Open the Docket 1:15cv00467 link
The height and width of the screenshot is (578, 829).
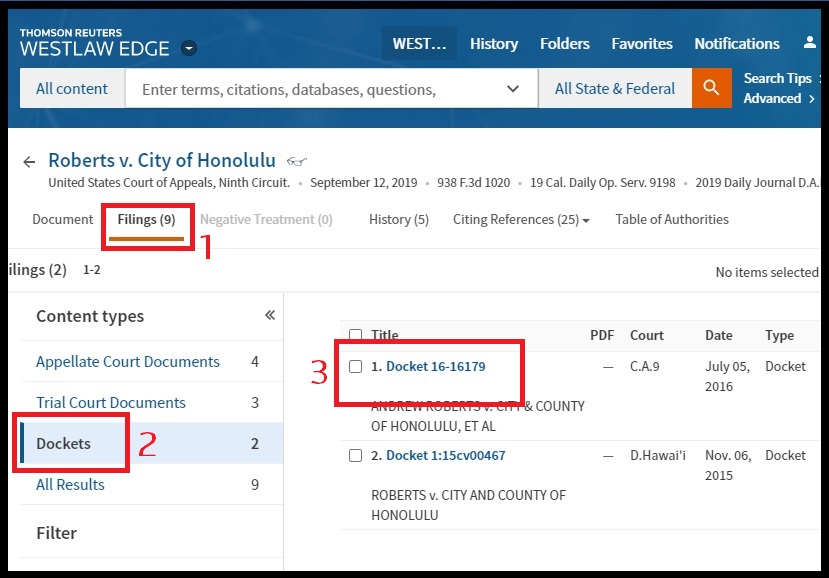445,456
